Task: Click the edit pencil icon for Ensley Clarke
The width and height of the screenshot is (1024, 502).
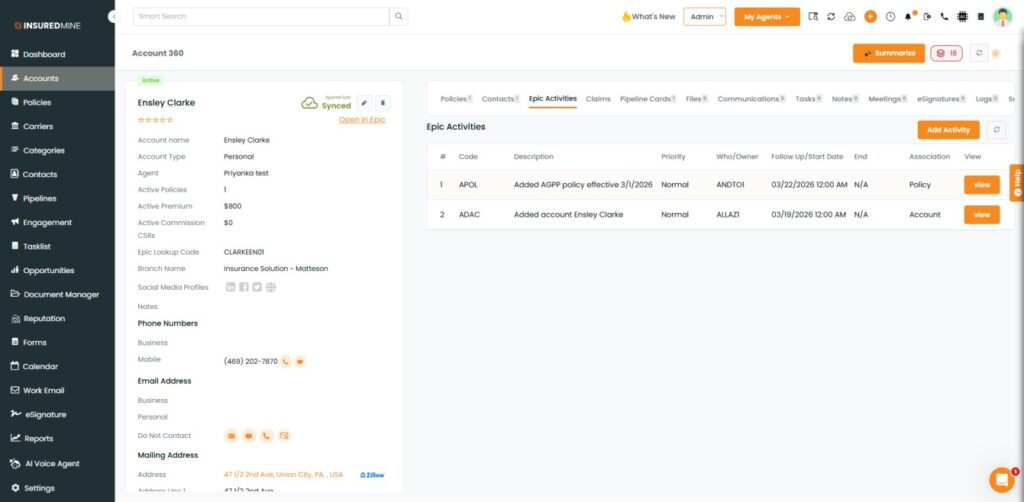Action: [364, 103]
